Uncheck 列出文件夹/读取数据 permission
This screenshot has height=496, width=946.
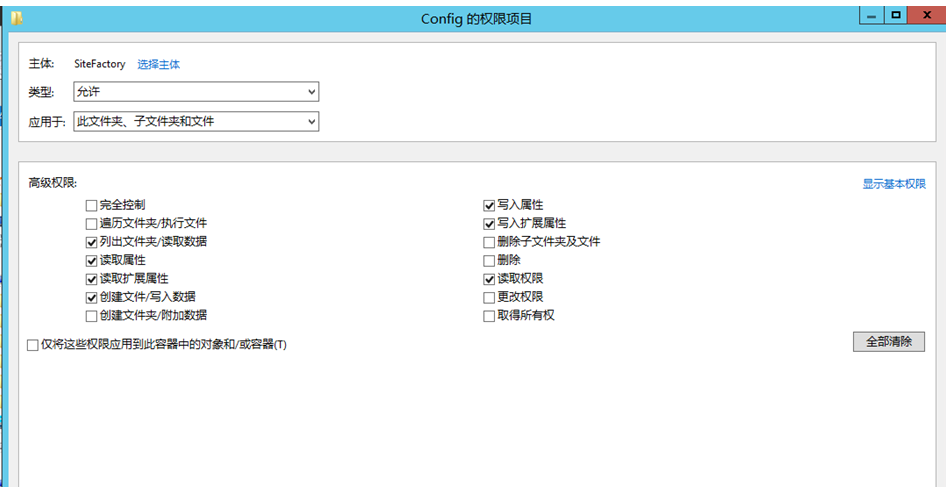tap(92, 242)
